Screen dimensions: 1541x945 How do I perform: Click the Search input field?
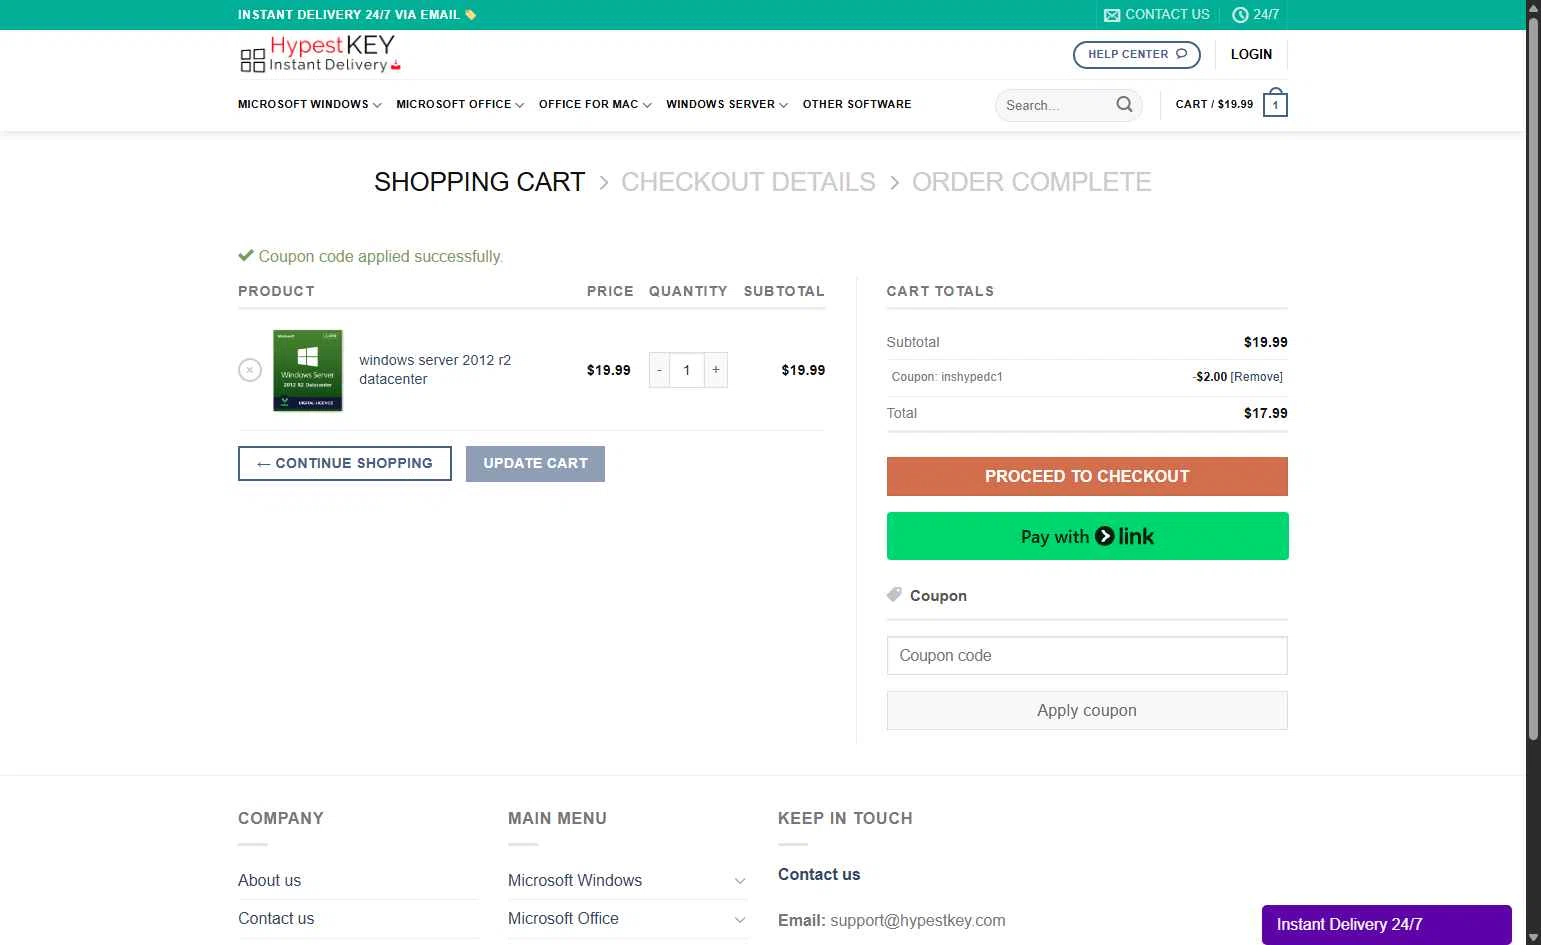(1058, 105)
